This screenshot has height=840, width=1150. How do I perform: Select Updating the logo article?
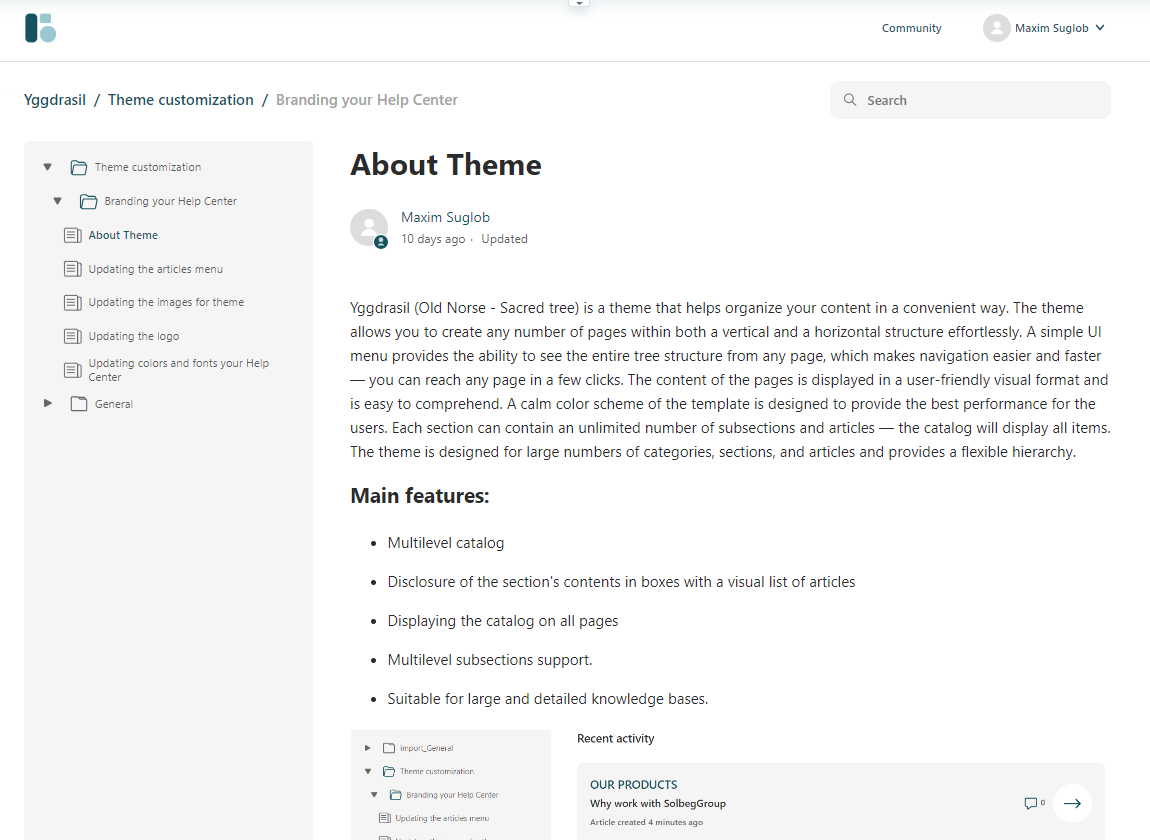133,336
